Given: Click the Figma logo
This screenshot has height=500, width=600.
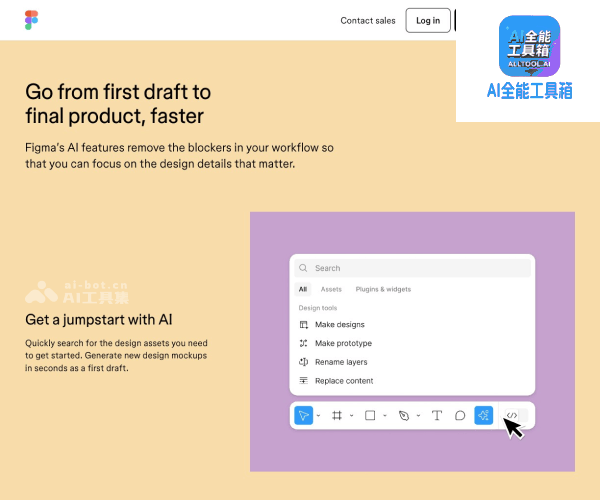Looking at the screenshot, I should click(x=31, y=20).
